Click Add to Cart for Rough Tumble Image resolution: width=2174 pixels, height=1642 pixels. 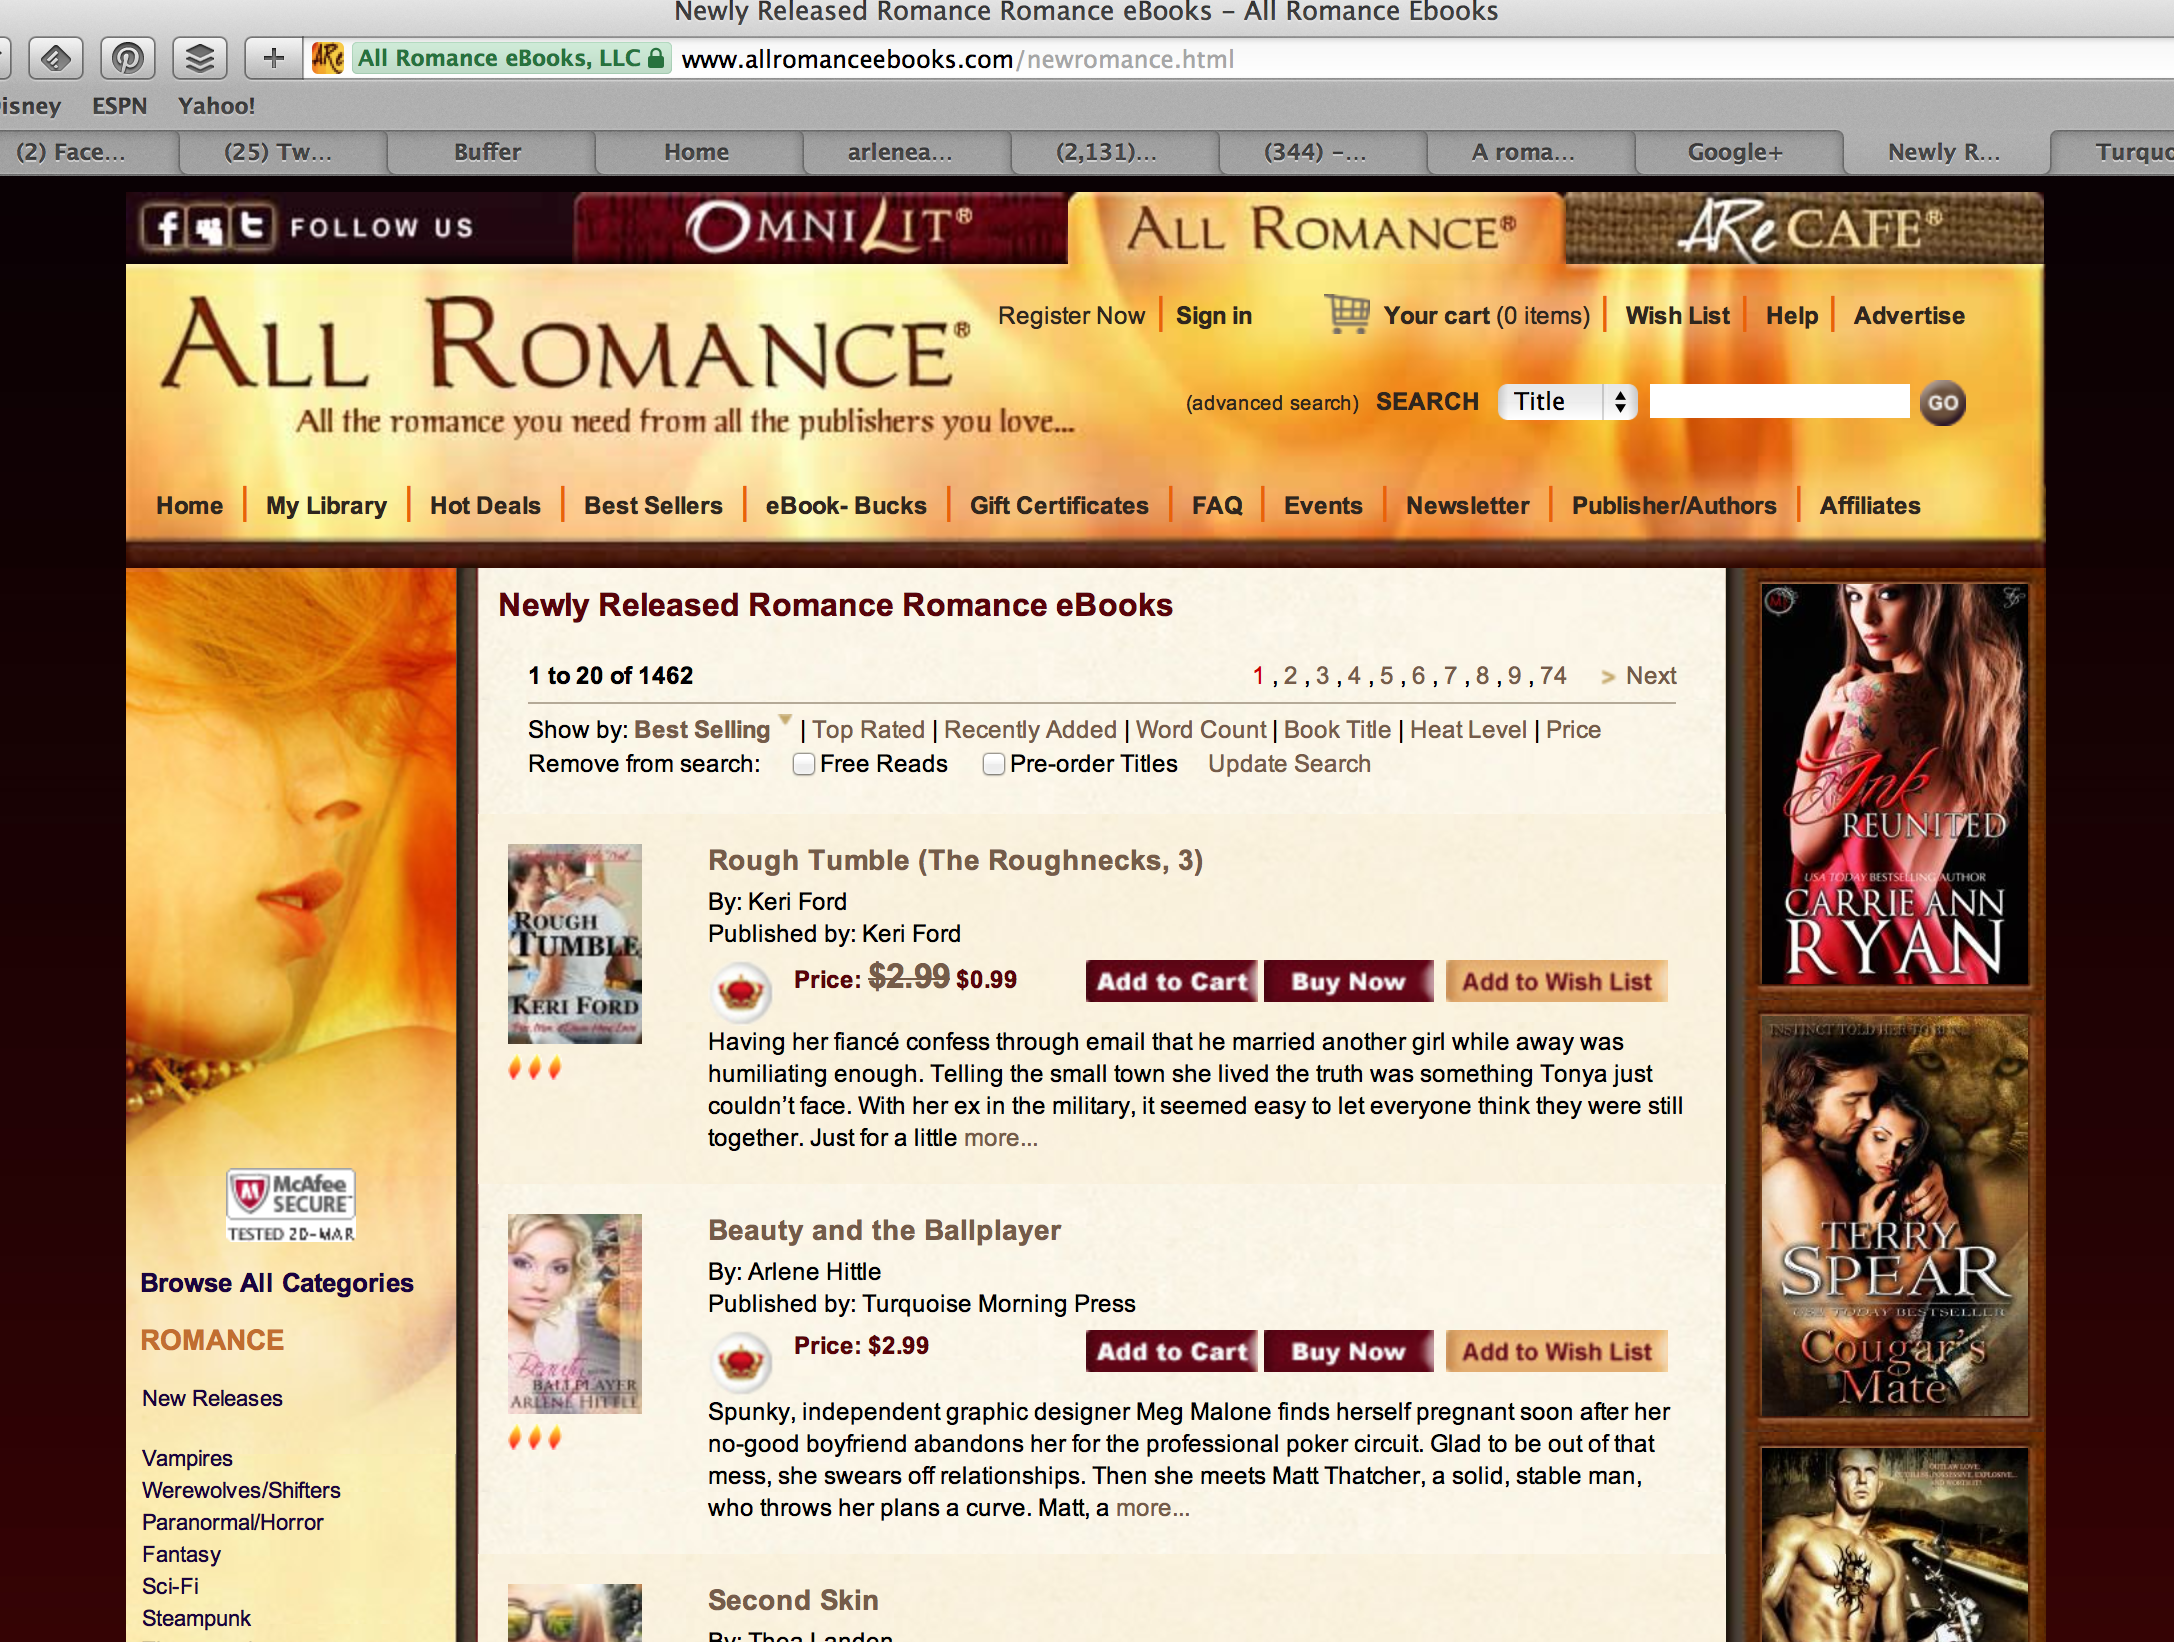(x=1172, y=981)
